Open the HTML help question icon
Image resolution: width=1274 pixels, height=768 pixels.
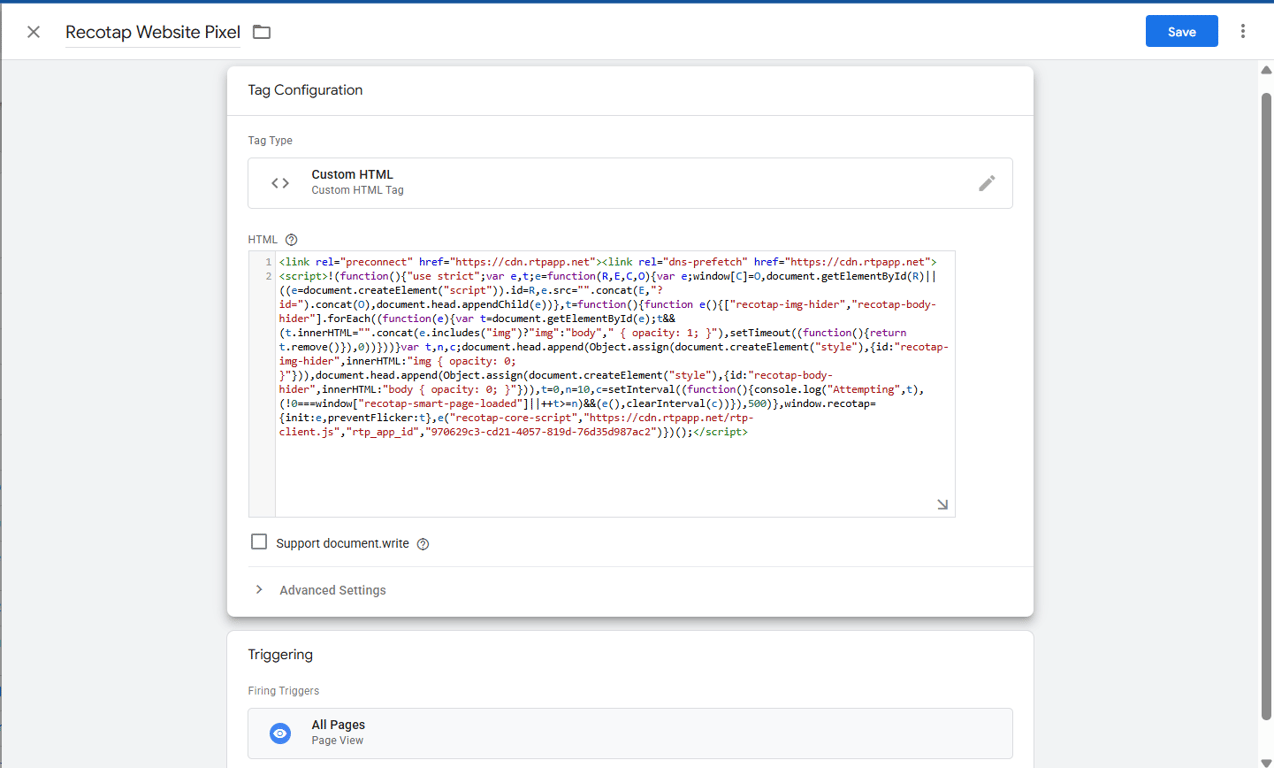tap(292, 240)
